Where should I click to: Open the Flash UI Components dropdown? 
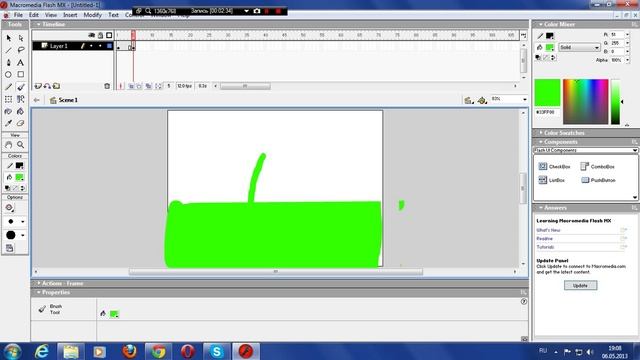pos(586,150)
